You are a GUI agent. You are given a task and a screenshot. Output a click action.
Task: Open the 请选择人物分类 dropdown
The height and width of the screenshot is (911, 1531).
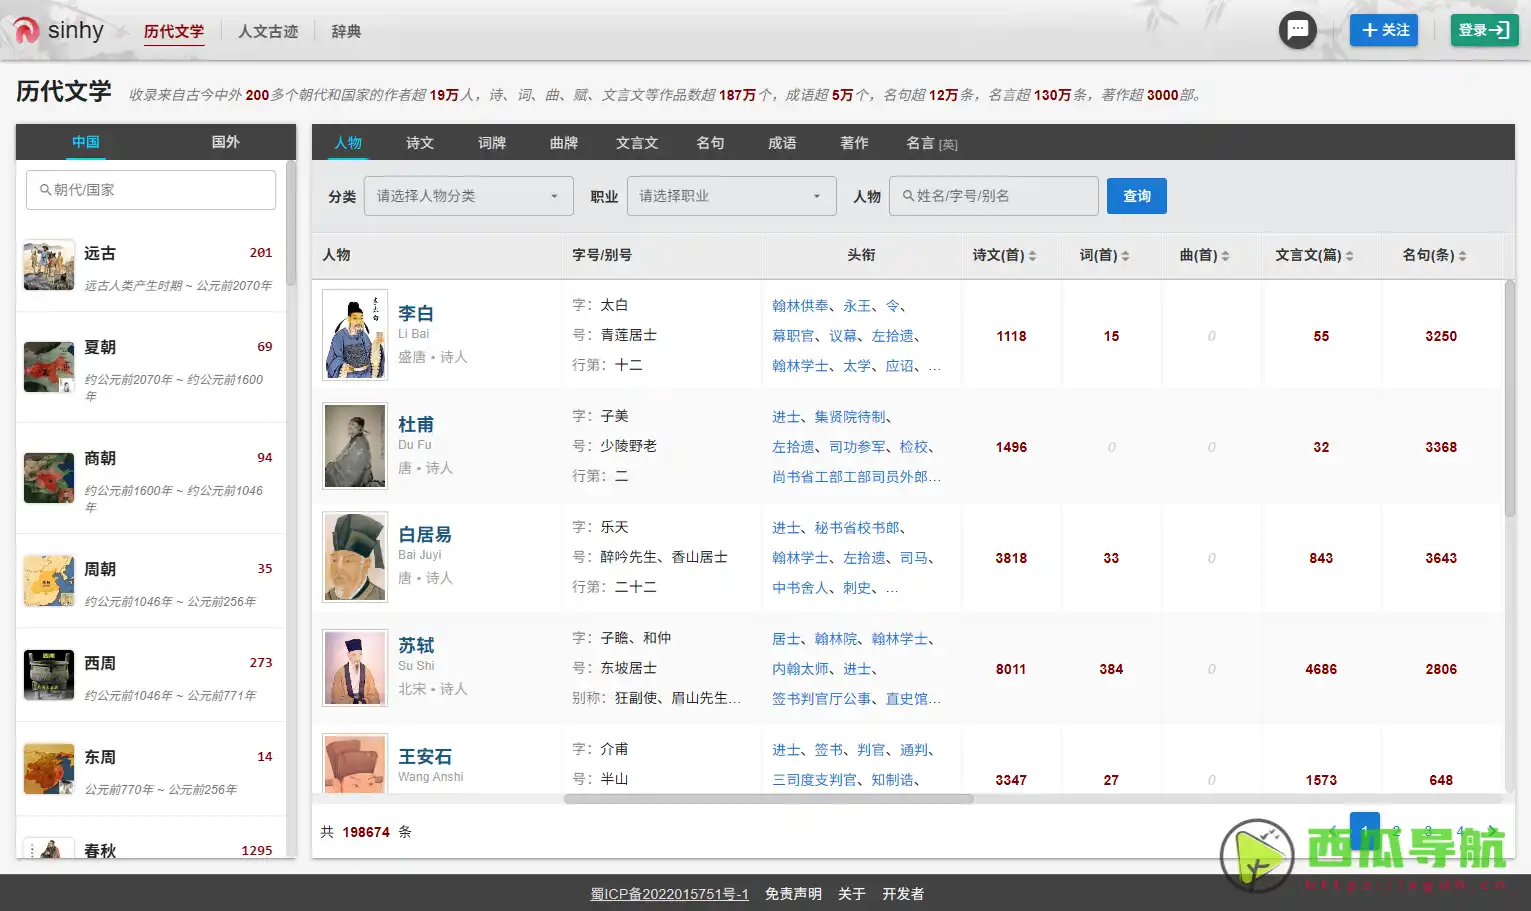click(x=467, y=196)
